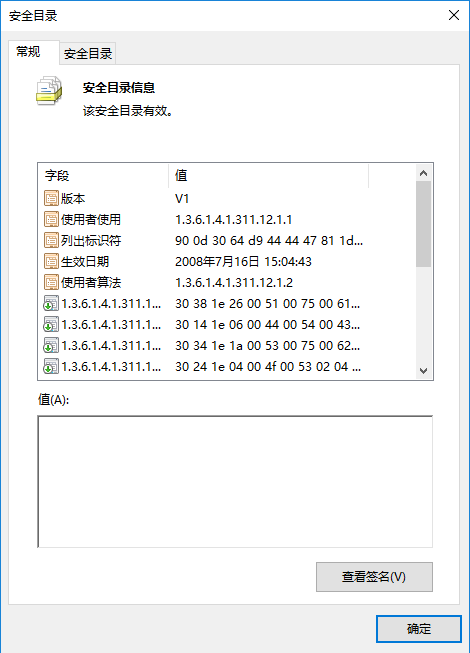Open 查看签名(V) to view signature
This screenshot has width=470, height=653.
pyautogui.click(x=374, y=577)
